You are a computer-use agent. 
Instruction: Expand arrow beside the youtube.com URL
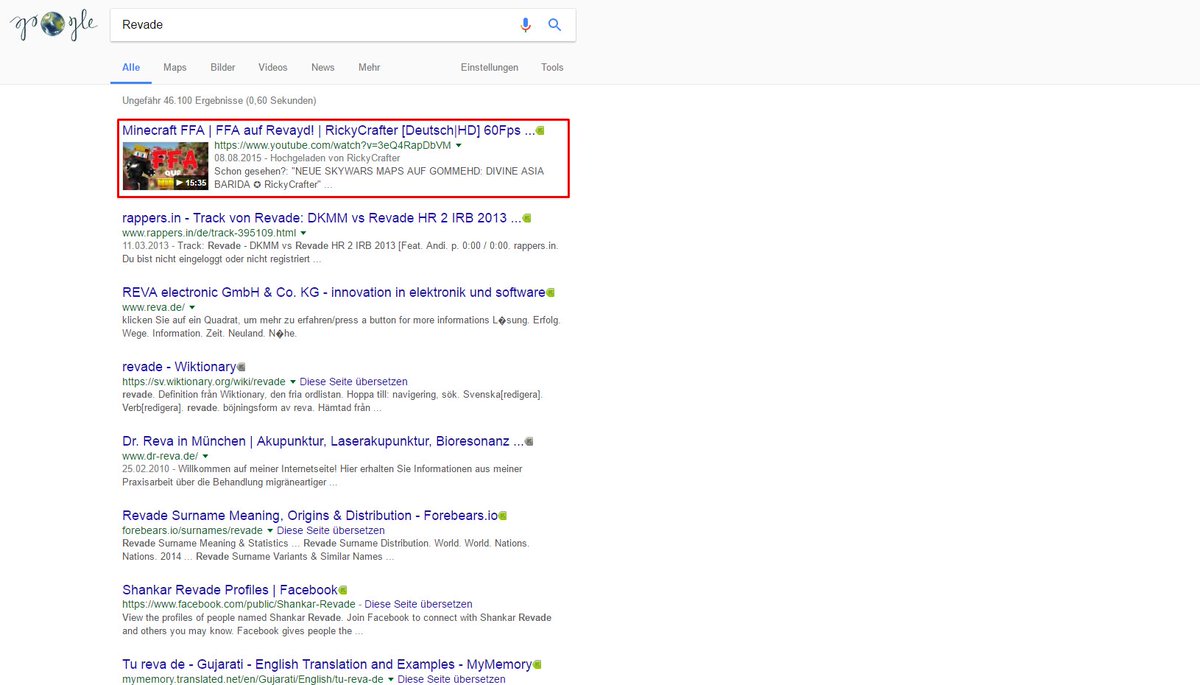[459, 146]
